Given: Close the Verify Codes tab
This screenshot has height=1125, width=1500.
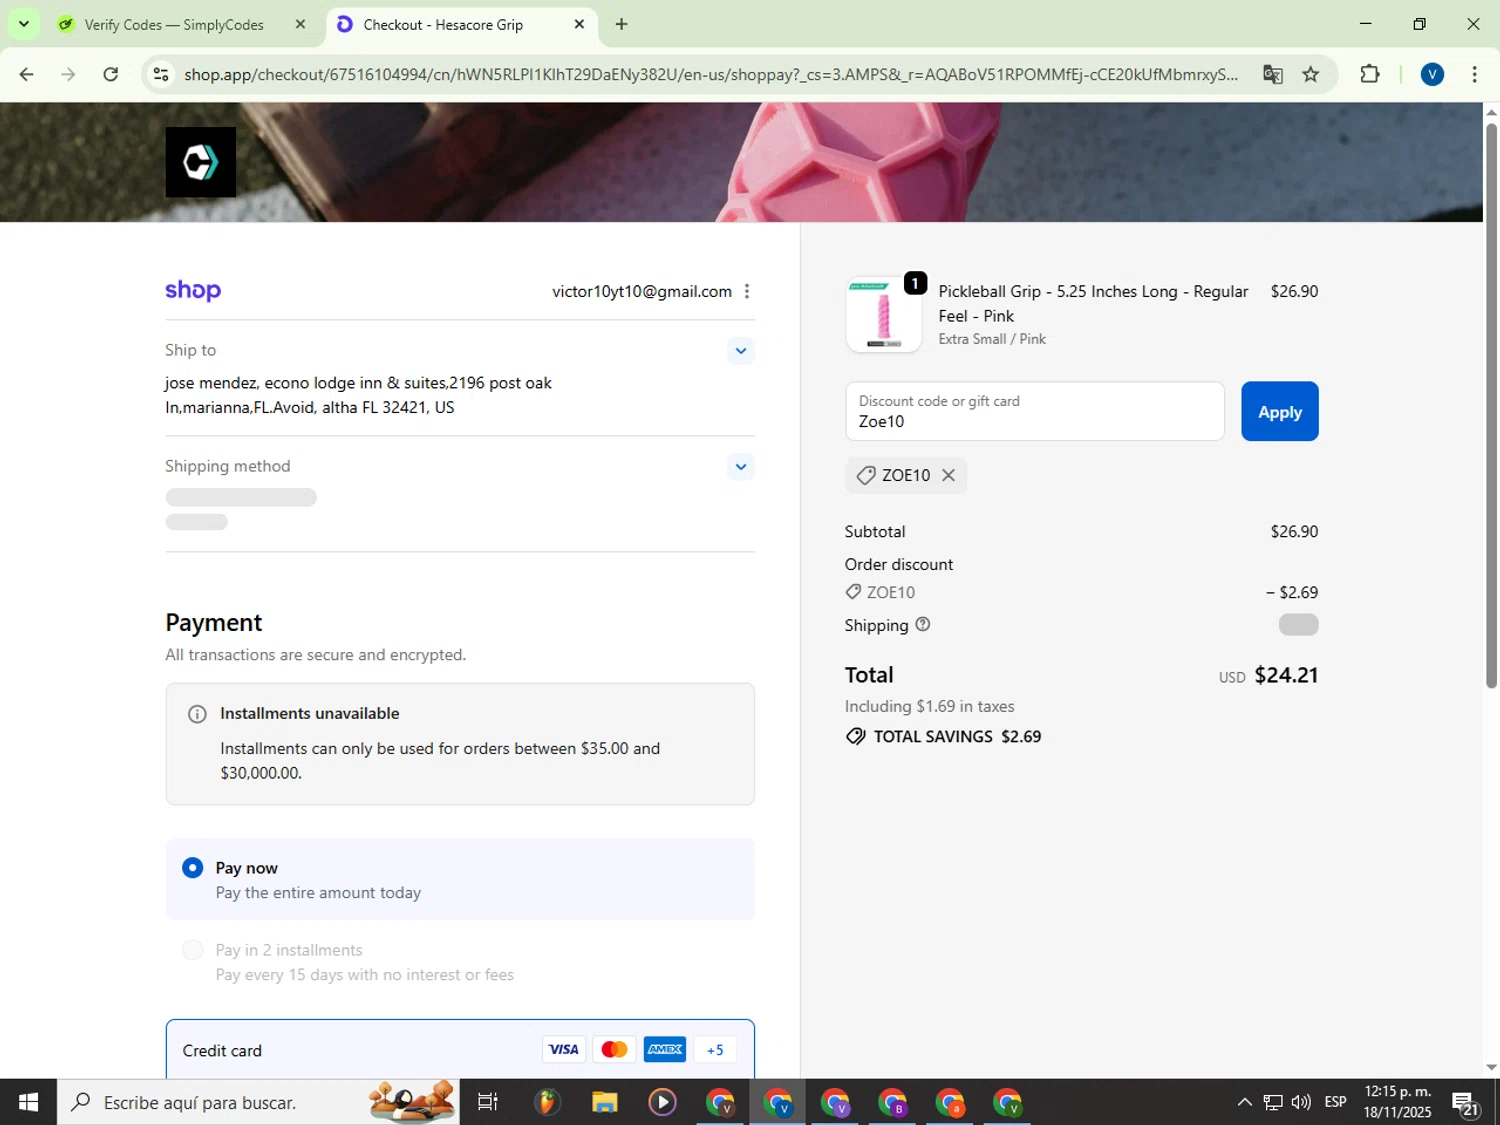Looking at the screenshot, I should (300, 24).
